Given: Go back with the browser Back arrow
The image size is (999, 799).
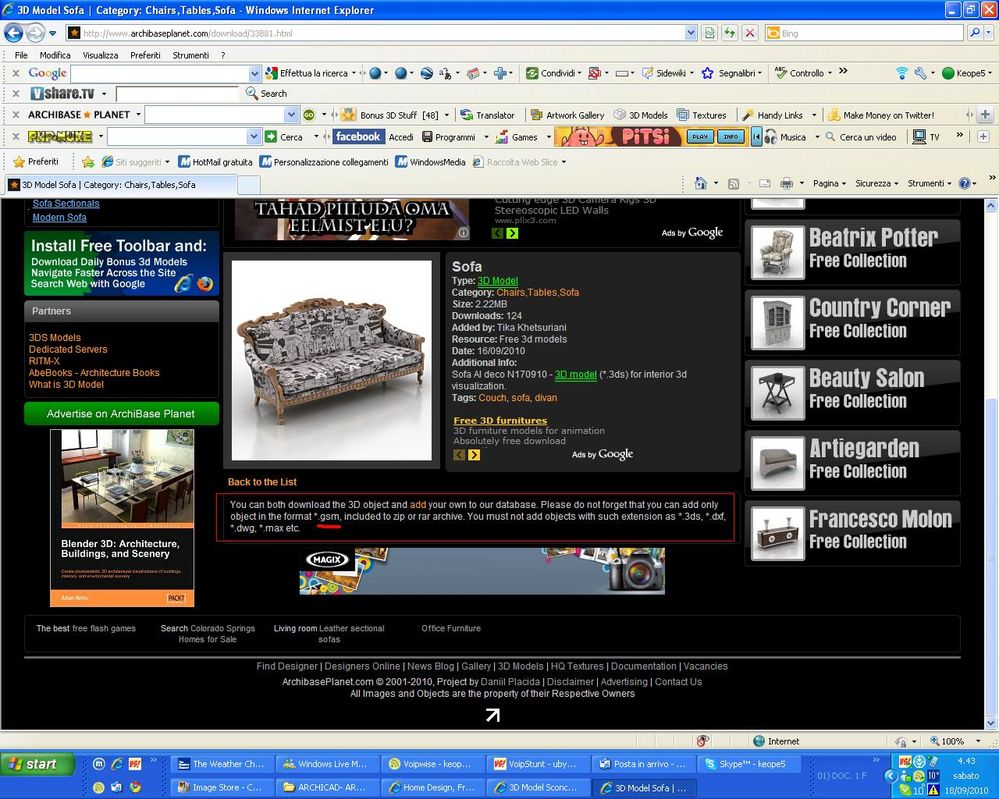Looking at the screenshot, I should coord(13,32).
